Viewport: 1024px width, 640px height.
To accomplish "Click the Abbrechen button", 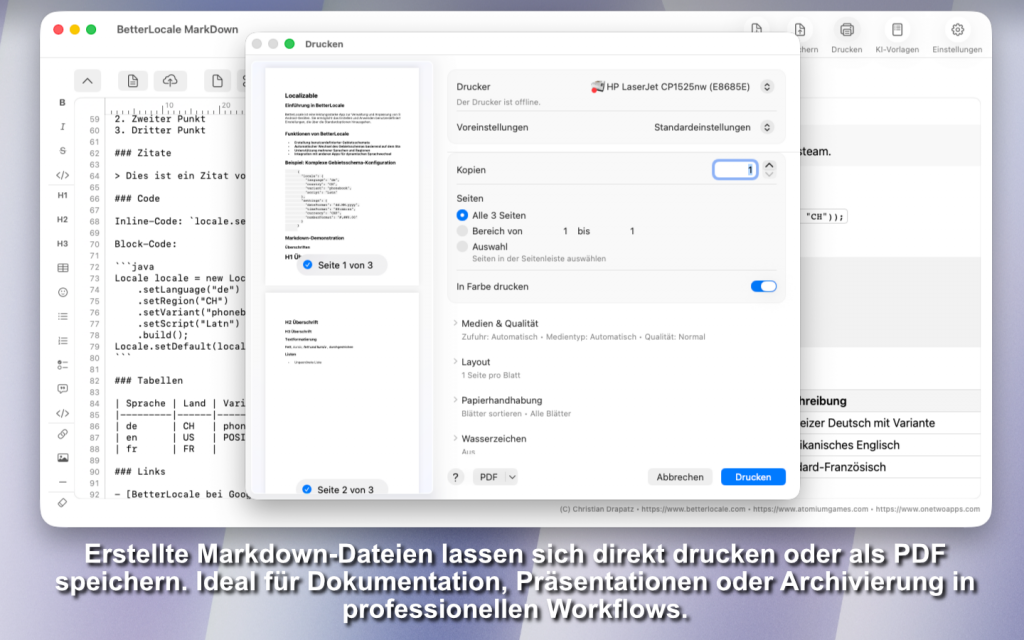I will 680,477.
